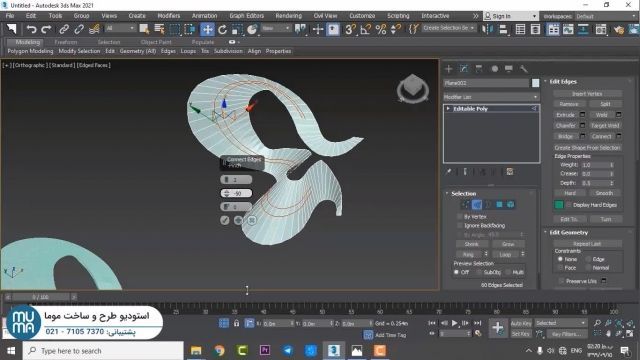Select the Element sub-object level icon
The width and height of the screenshot is (640, 360).
[510, 204]
